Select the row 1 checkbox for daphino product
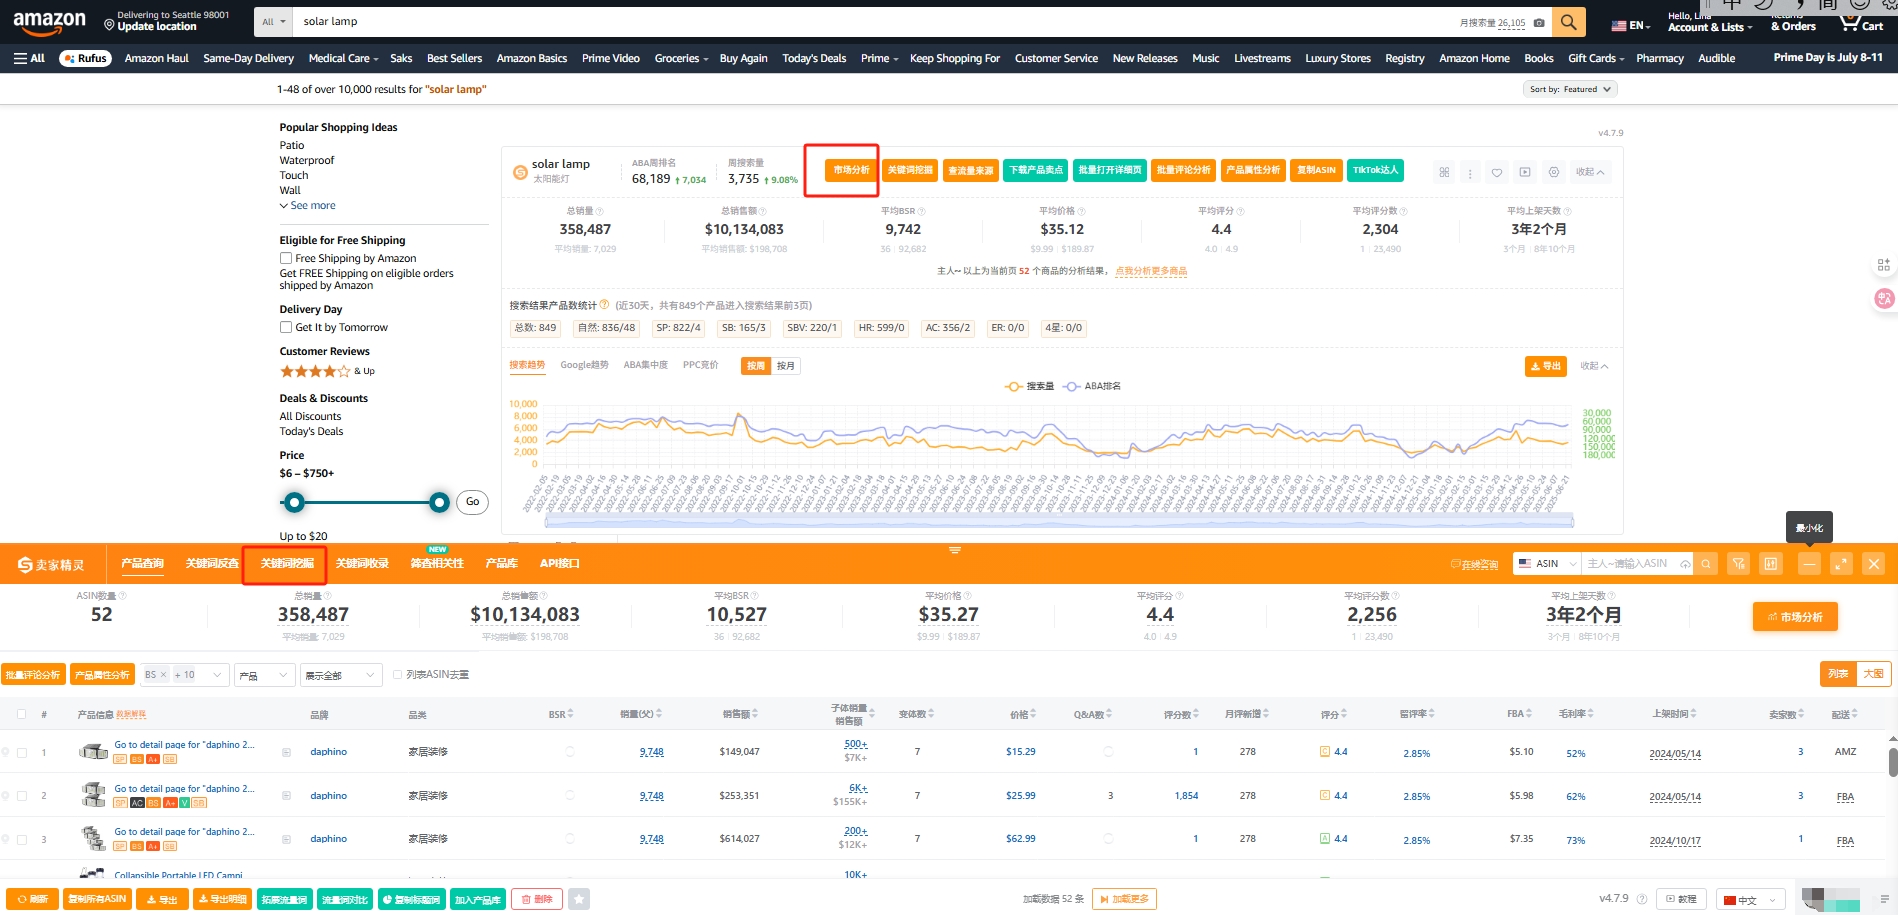Viewport: 1898px width, 915px height. click(21, 752)
